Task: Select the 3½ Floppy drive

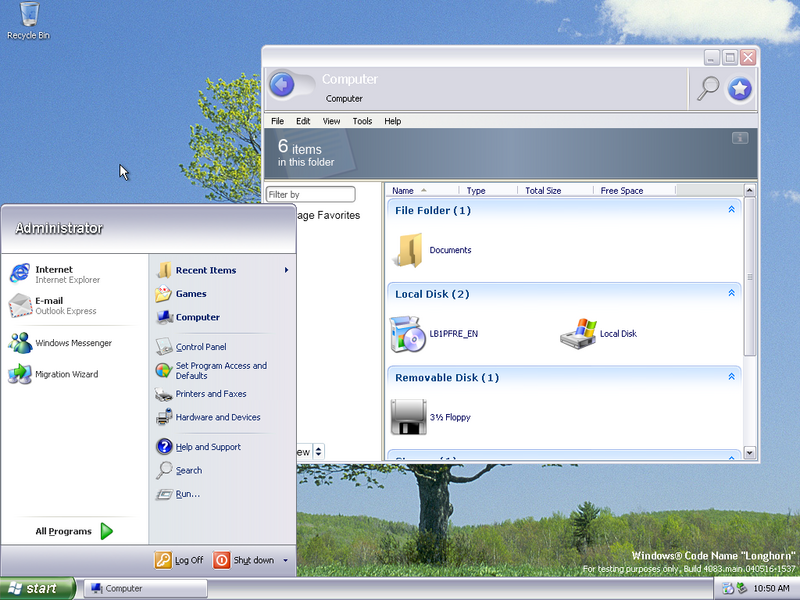Action: click(x=408, y=417)
